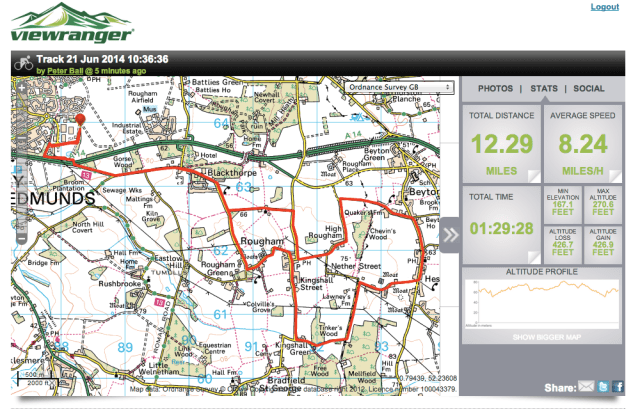Select the Stats tab

tap(544, 89)
